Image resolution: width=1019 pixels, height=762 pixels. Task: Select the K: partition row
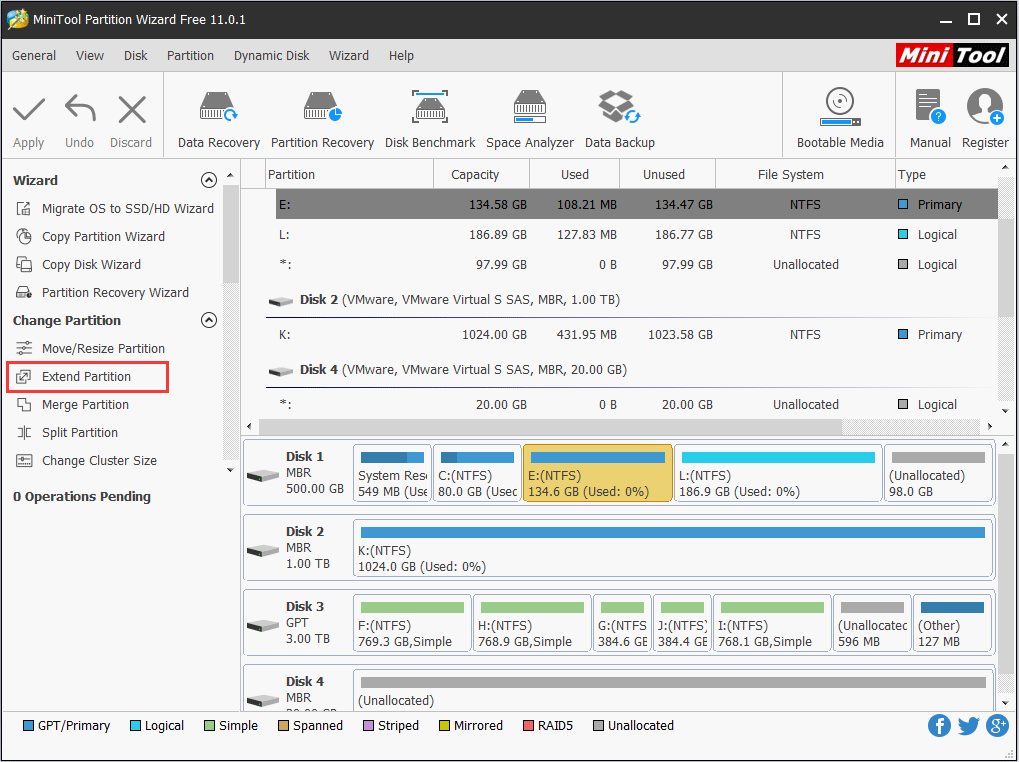coord(637,335)
